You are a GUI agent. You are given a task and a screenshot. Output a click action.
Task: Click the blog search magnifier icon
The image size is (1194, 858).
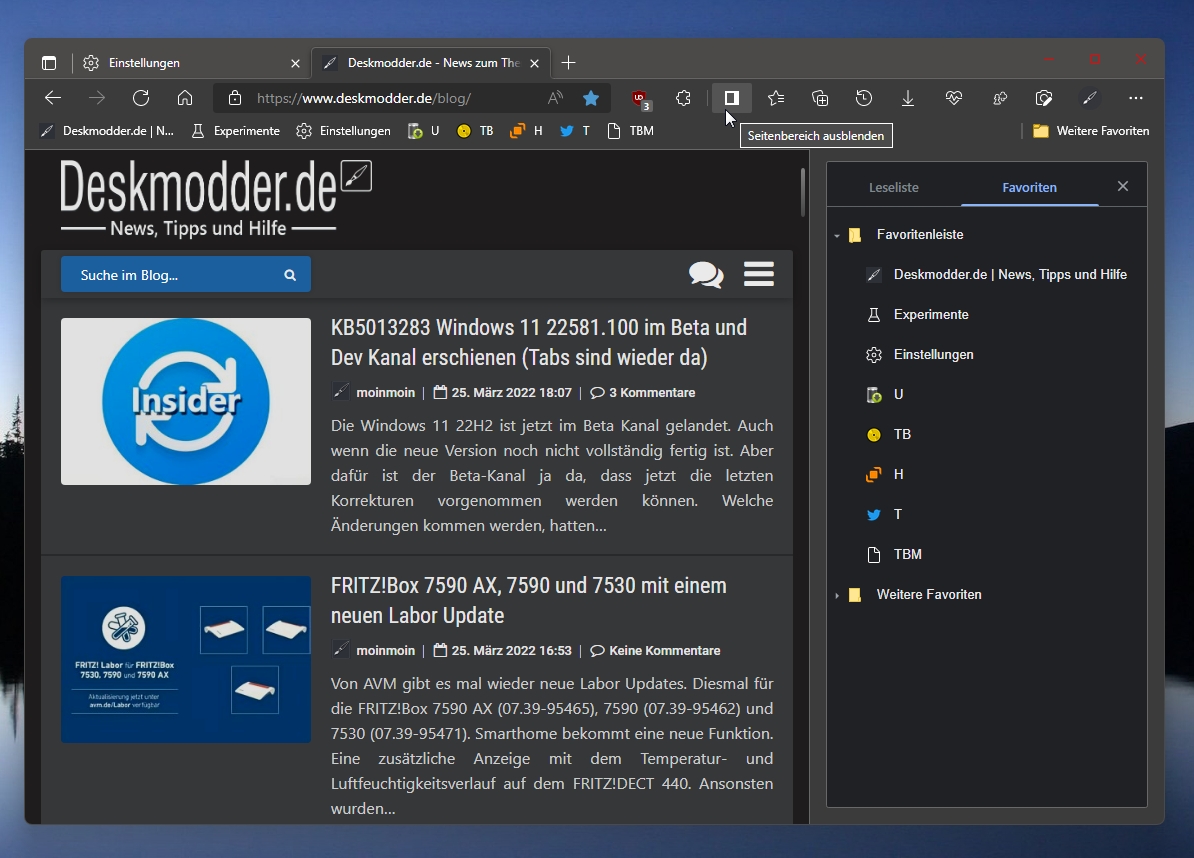click(290, 276)
